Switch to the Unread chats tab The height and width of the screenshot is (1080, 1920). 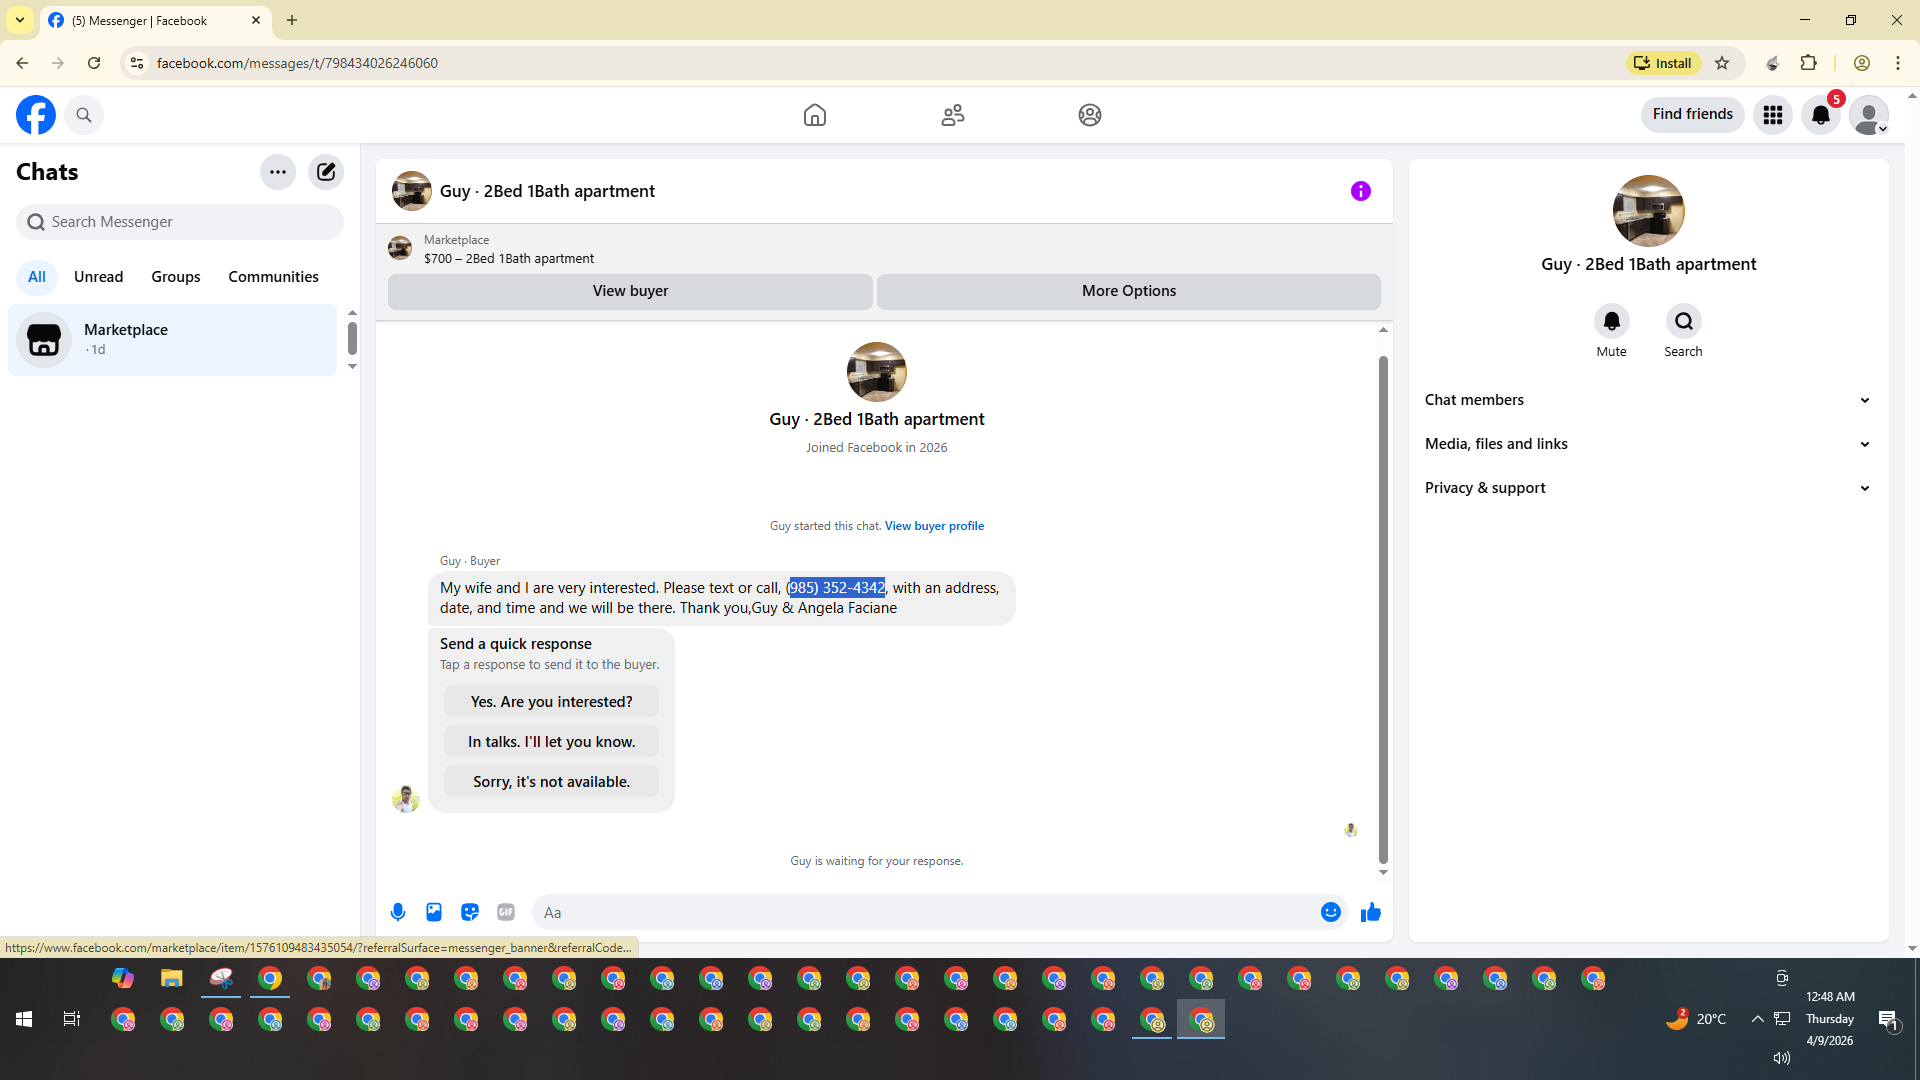pos(98,277)
